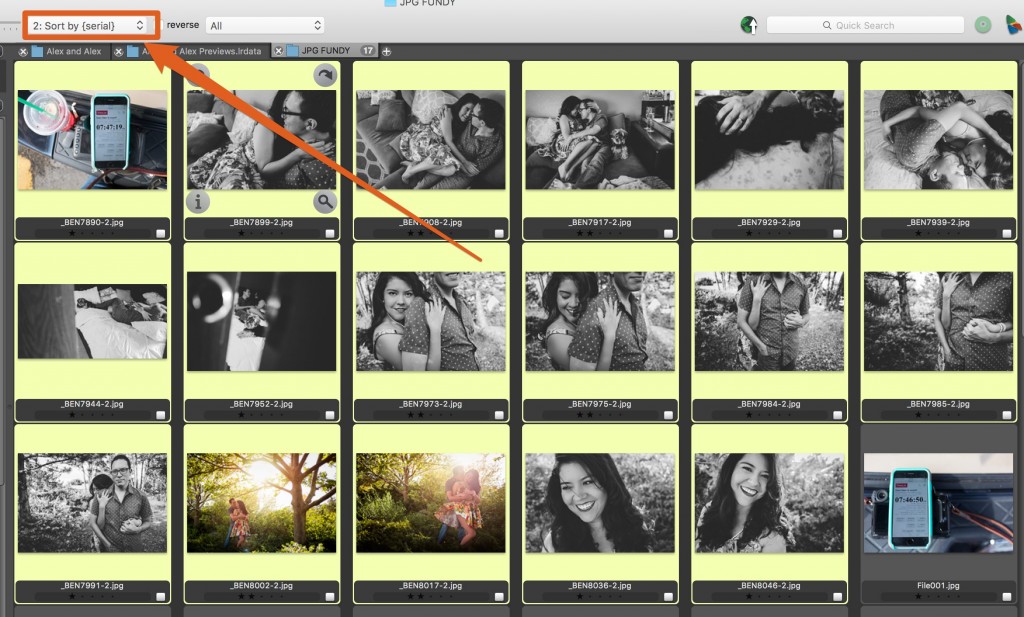Rotate _BEN7899-2.jpg clockwise with the arrow icon
The image size is (1024, 617).
[325, 75]
